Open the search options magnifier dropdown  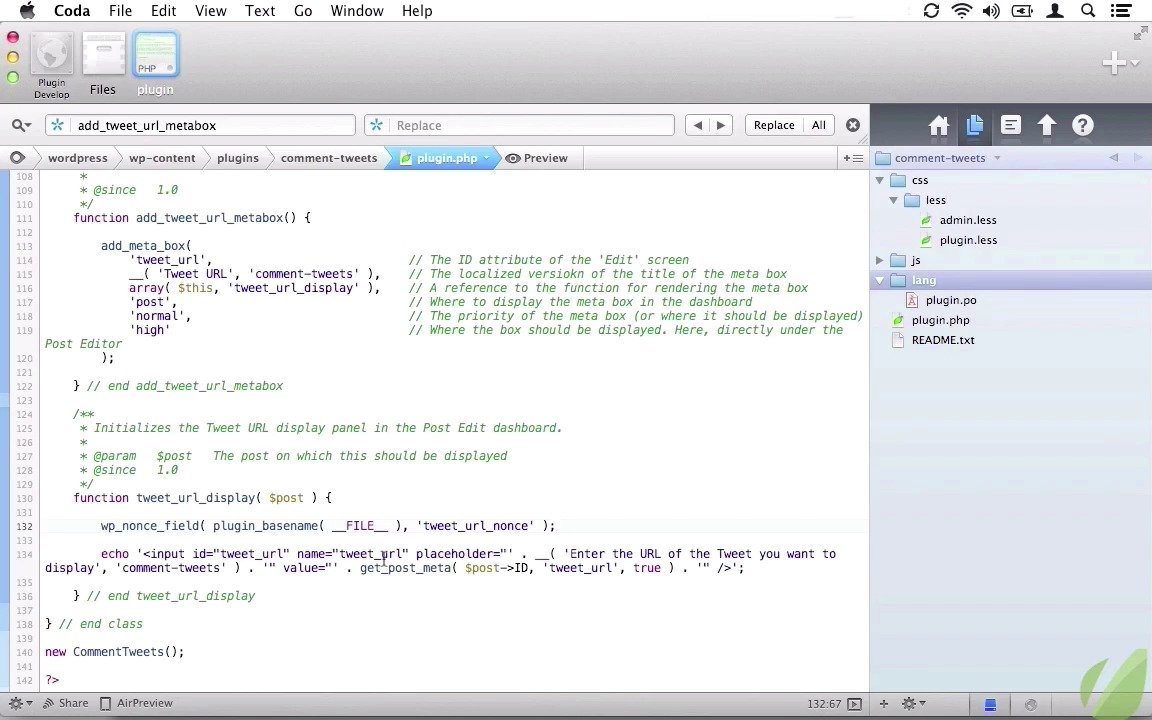pyautogui.click(x=21, y=126)
